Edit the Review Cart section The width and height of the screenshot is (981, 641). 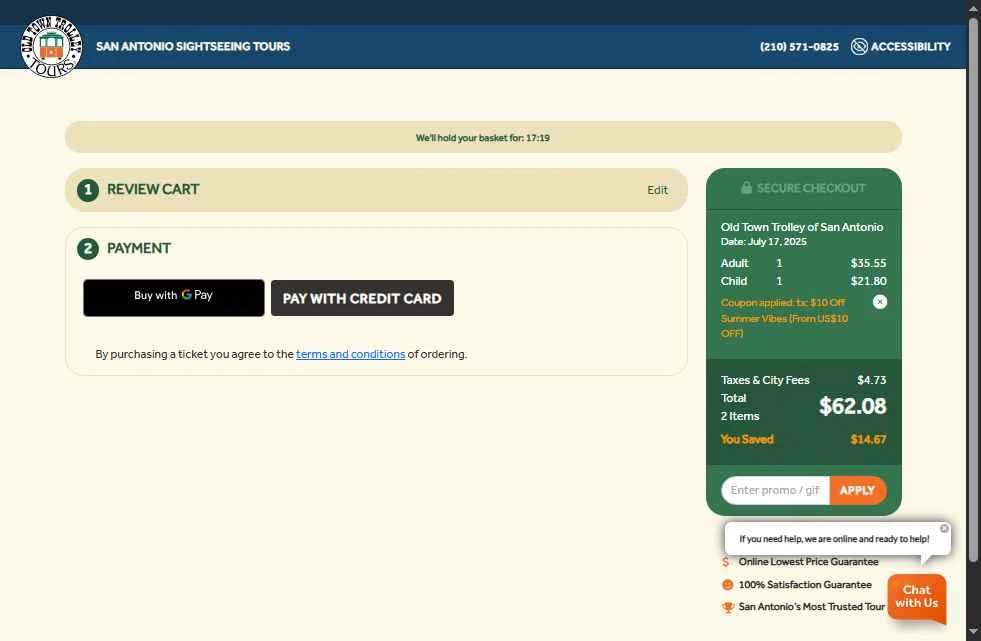pyautogui.click(x=658, y=190)
